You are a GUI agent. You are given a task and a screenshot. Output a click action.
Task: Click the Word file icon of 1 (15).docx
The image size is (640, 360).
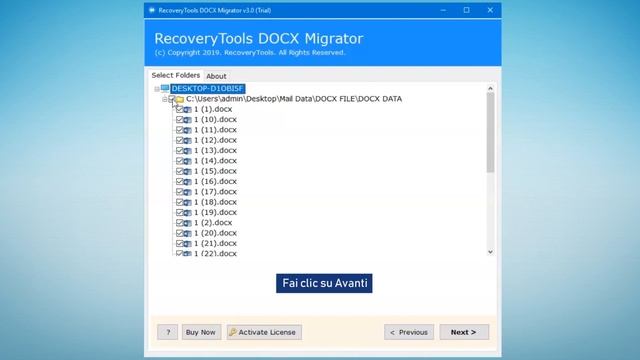[187, 171]
